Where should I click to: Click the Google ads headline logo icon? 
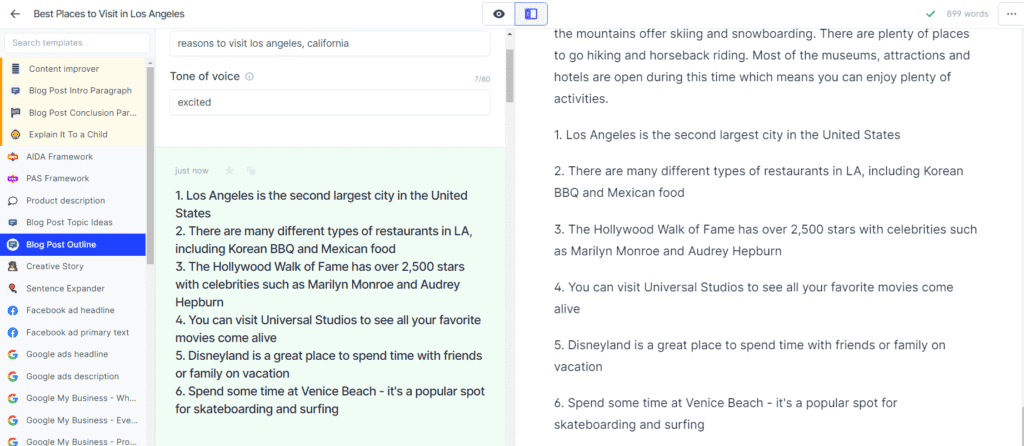click(x=12, y=355)
